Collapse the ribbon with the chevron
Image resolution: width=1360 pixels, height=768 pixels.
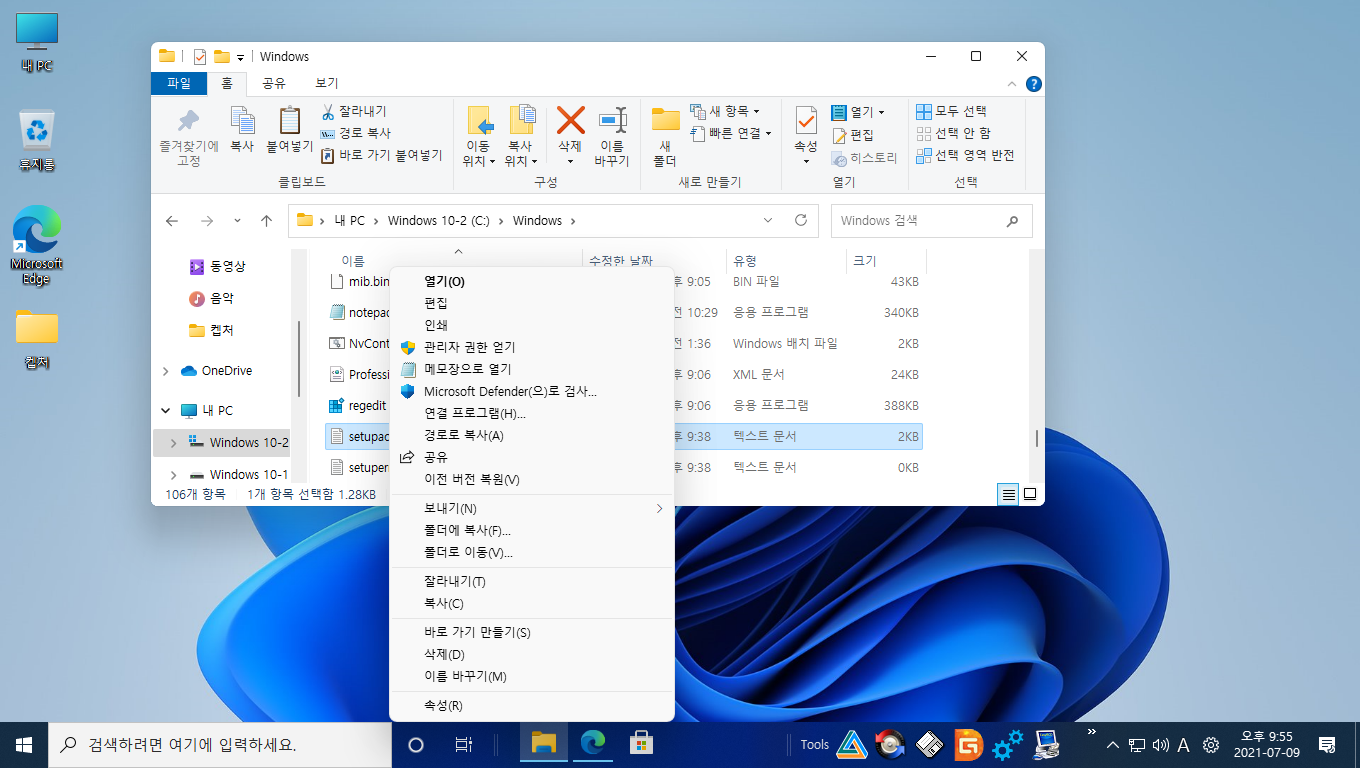pyautogui.click(x=1013, y=84)
